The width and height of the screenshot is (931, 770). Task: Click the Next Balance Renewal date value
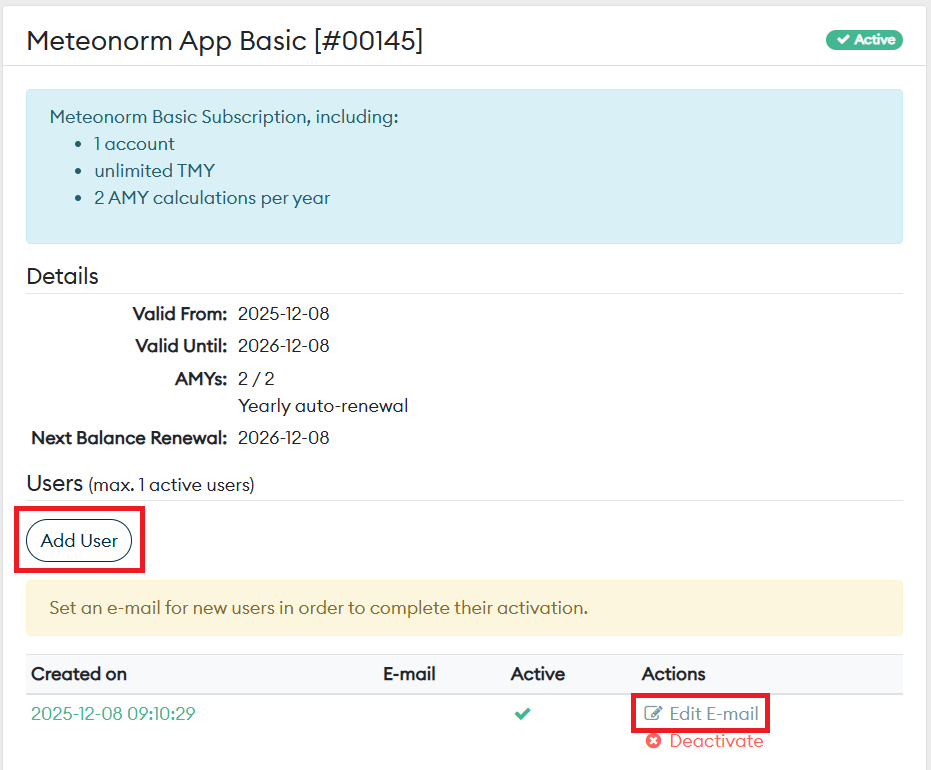[283, 438]
